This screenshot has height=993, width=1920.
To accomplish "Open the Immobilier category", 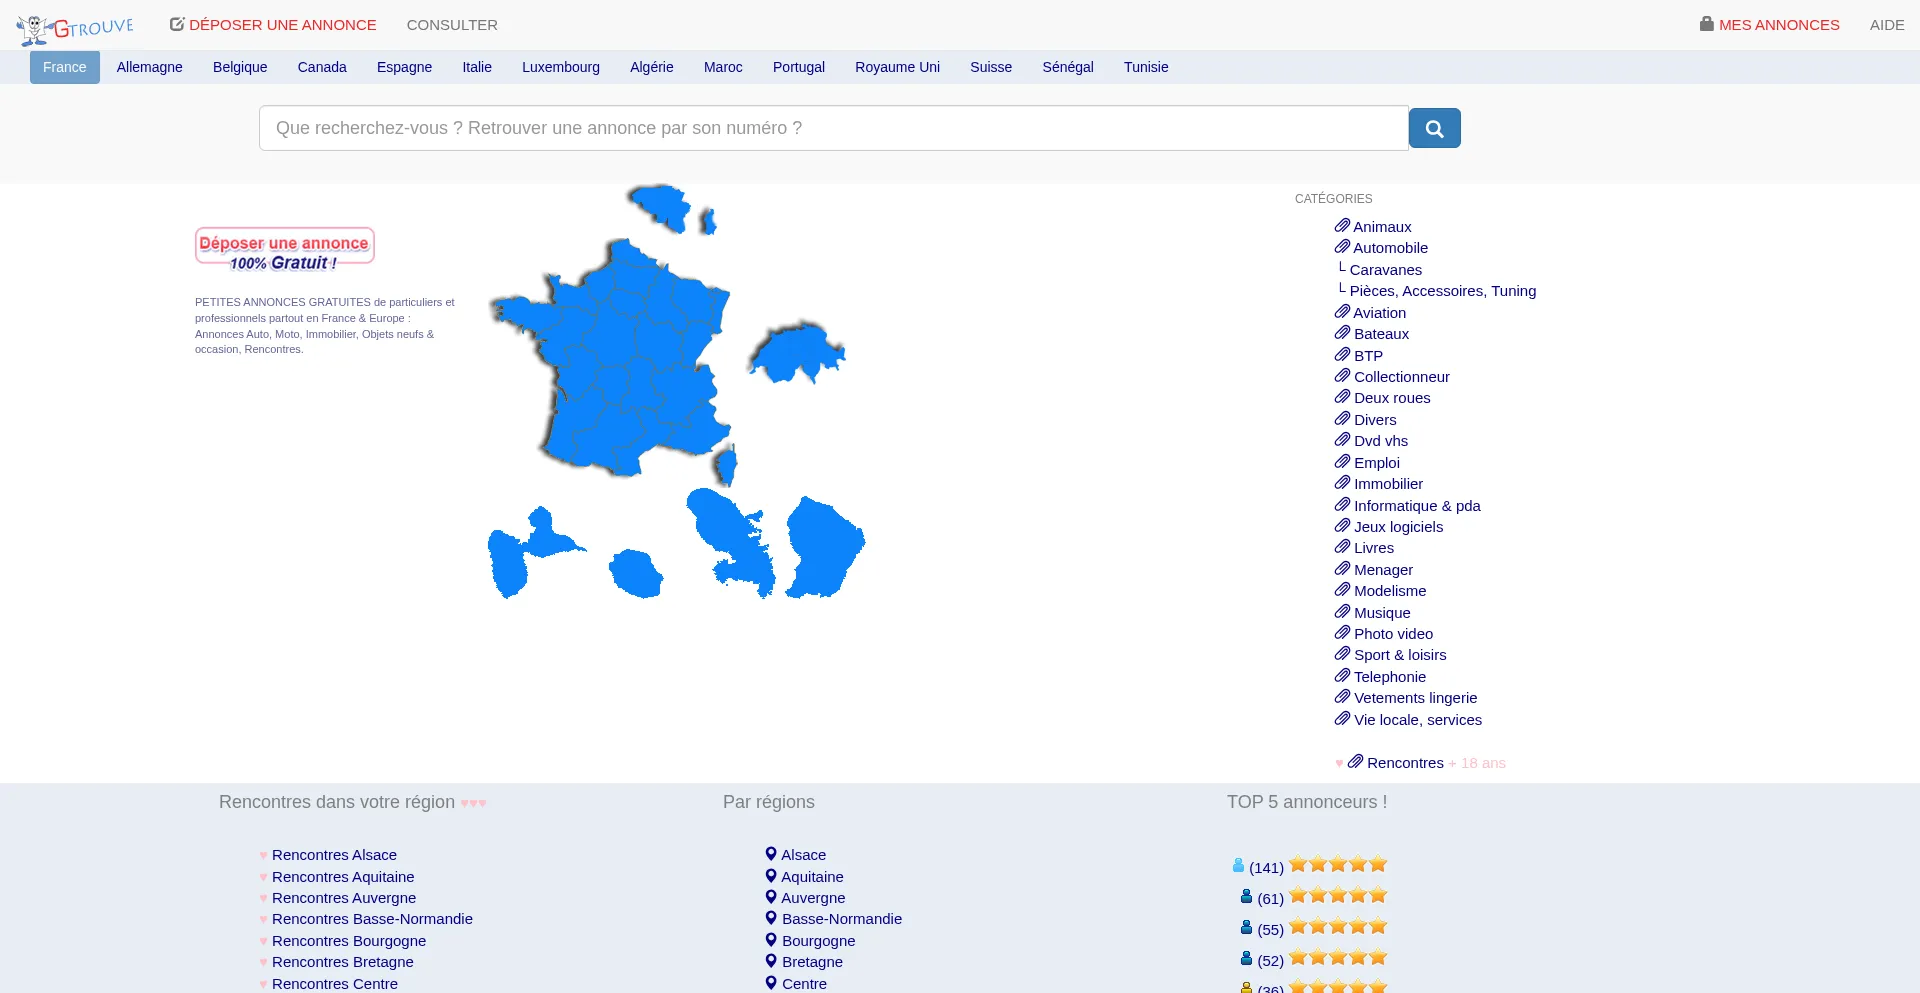I will click(x=1388, y=484).
